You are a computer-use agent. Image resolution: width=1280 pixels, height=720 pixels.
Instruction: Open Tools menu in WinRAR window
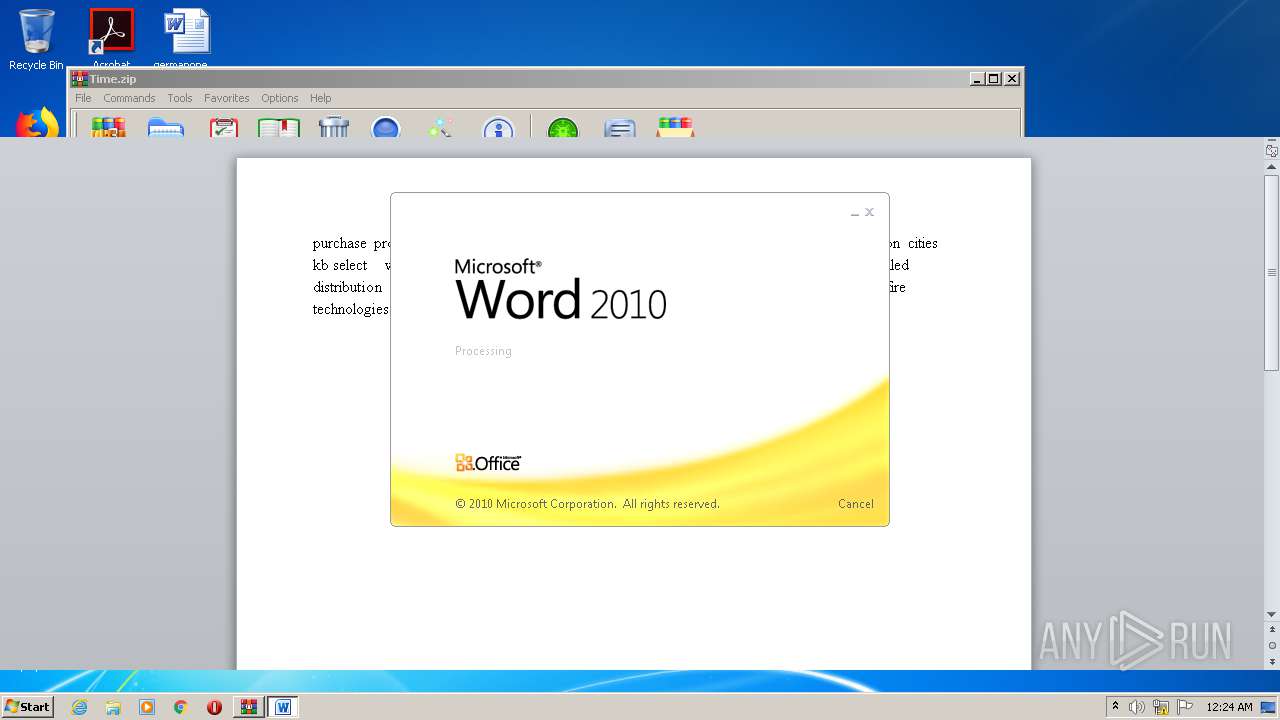point(180,98)
